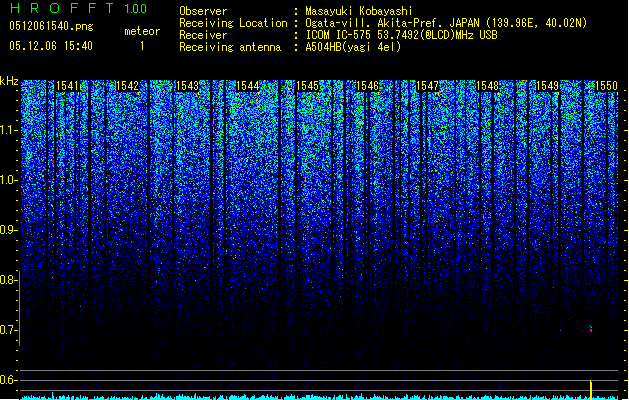Click the Observer field label
The width and height of the screenshot is (629, 400).
pyautogui.click(x=203, y=11)
